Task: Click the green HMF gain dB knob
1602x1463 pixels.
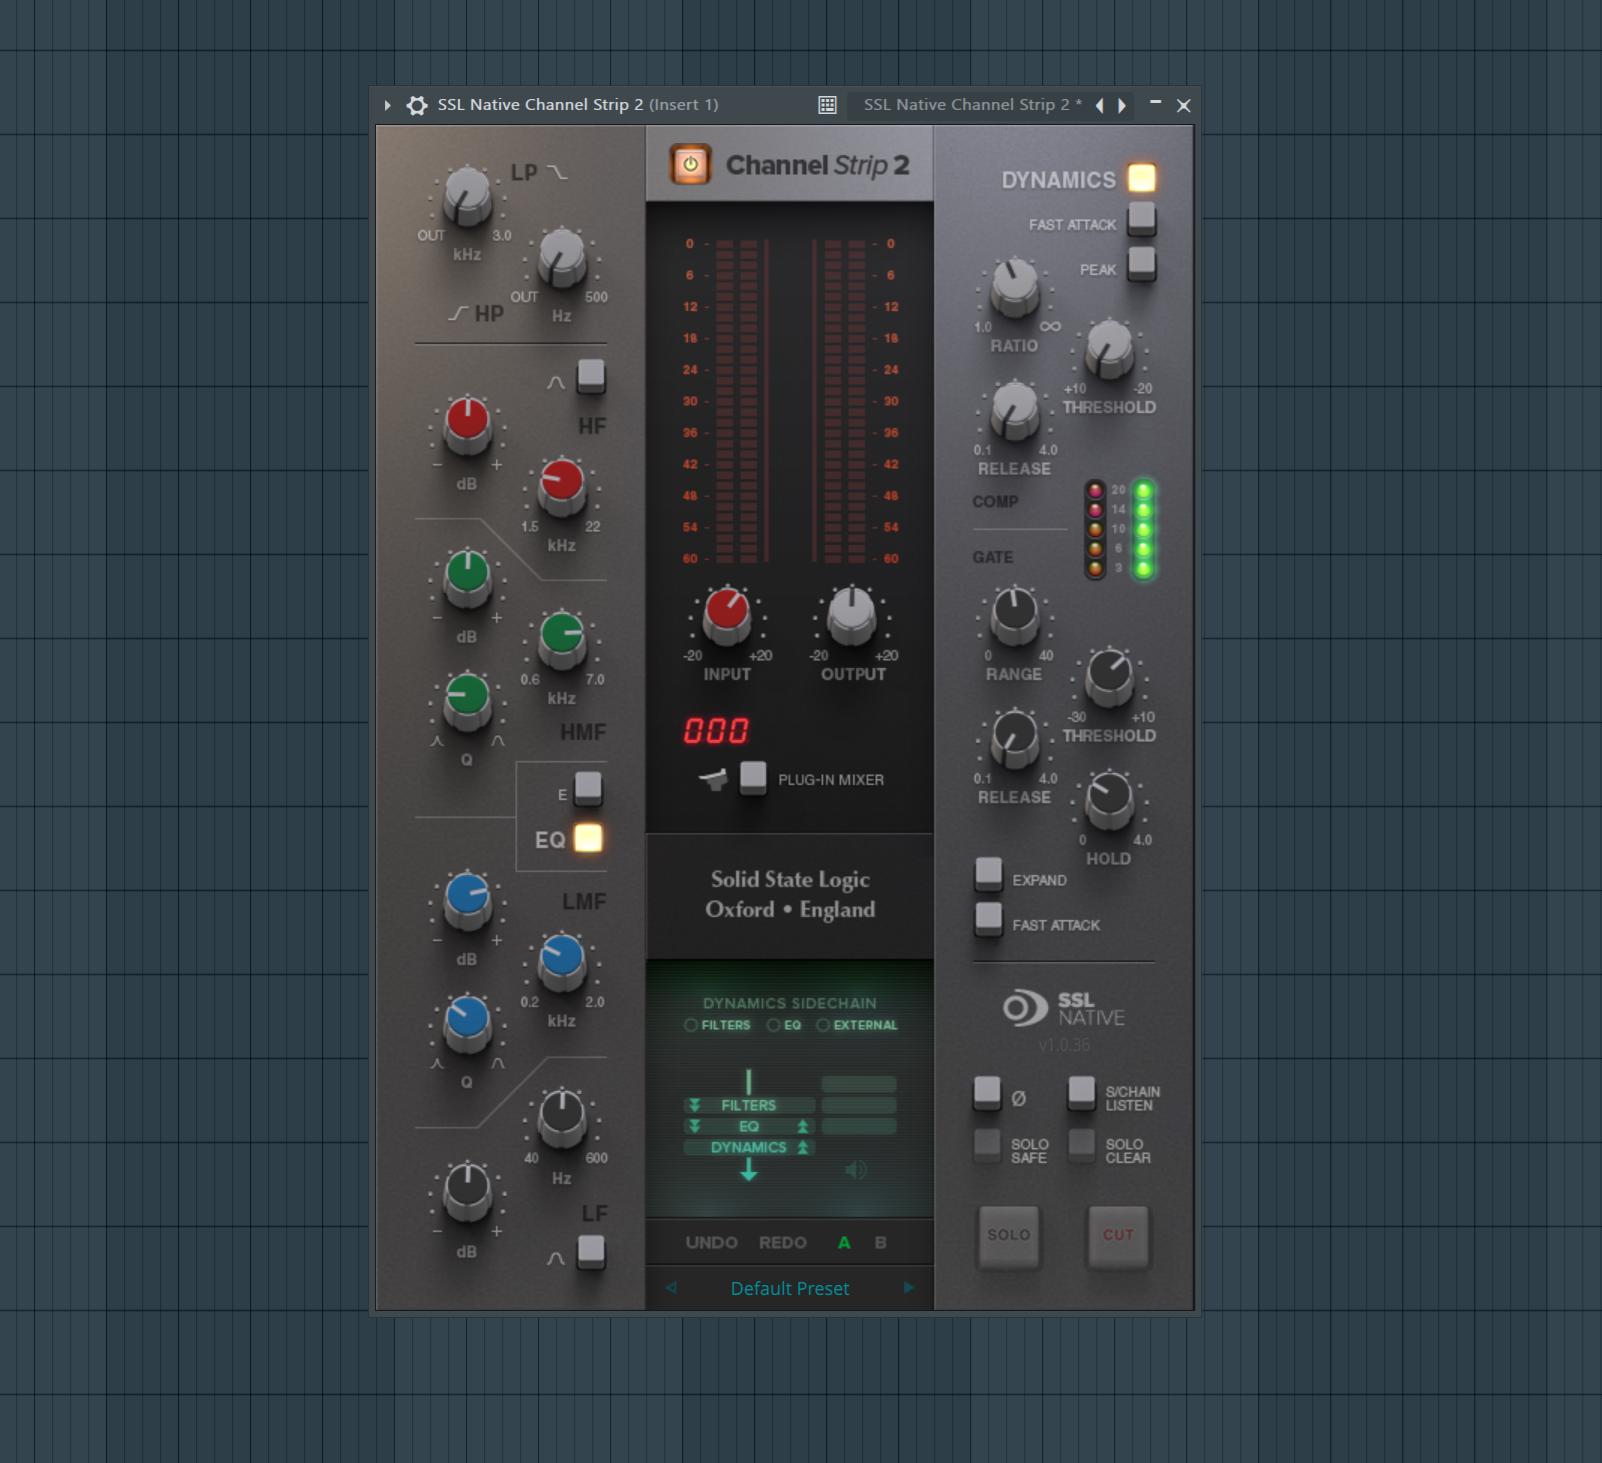Action: click(x=467, y=578)
